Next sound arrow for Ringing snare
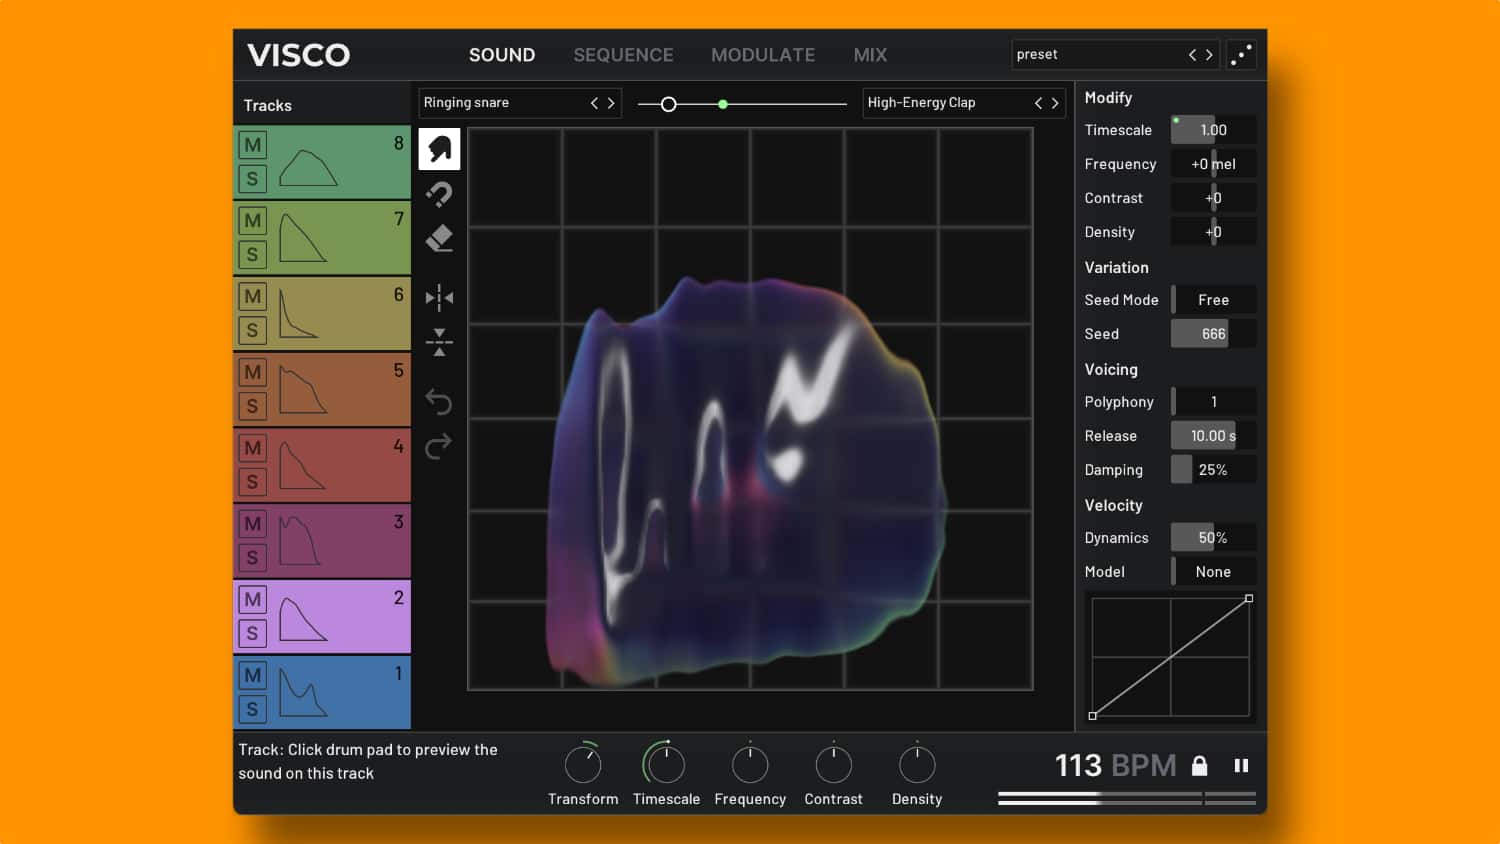Image resolution: width=1500 pixels, height=844 pixels. pyautogui.click(x=611, y=103)
